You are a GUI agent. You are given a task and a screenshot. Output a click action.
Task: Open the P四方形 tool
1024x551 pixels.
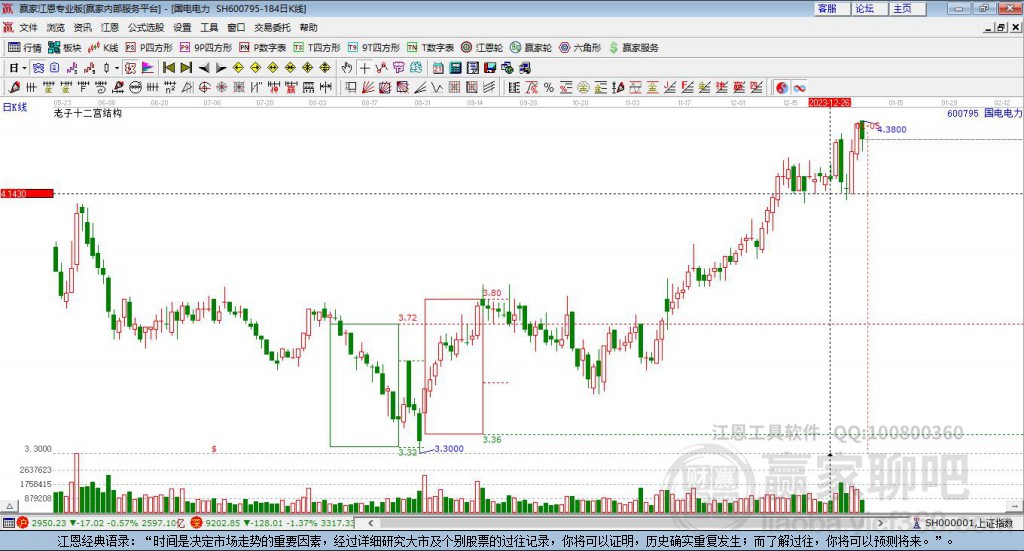(x=149, y=48)
